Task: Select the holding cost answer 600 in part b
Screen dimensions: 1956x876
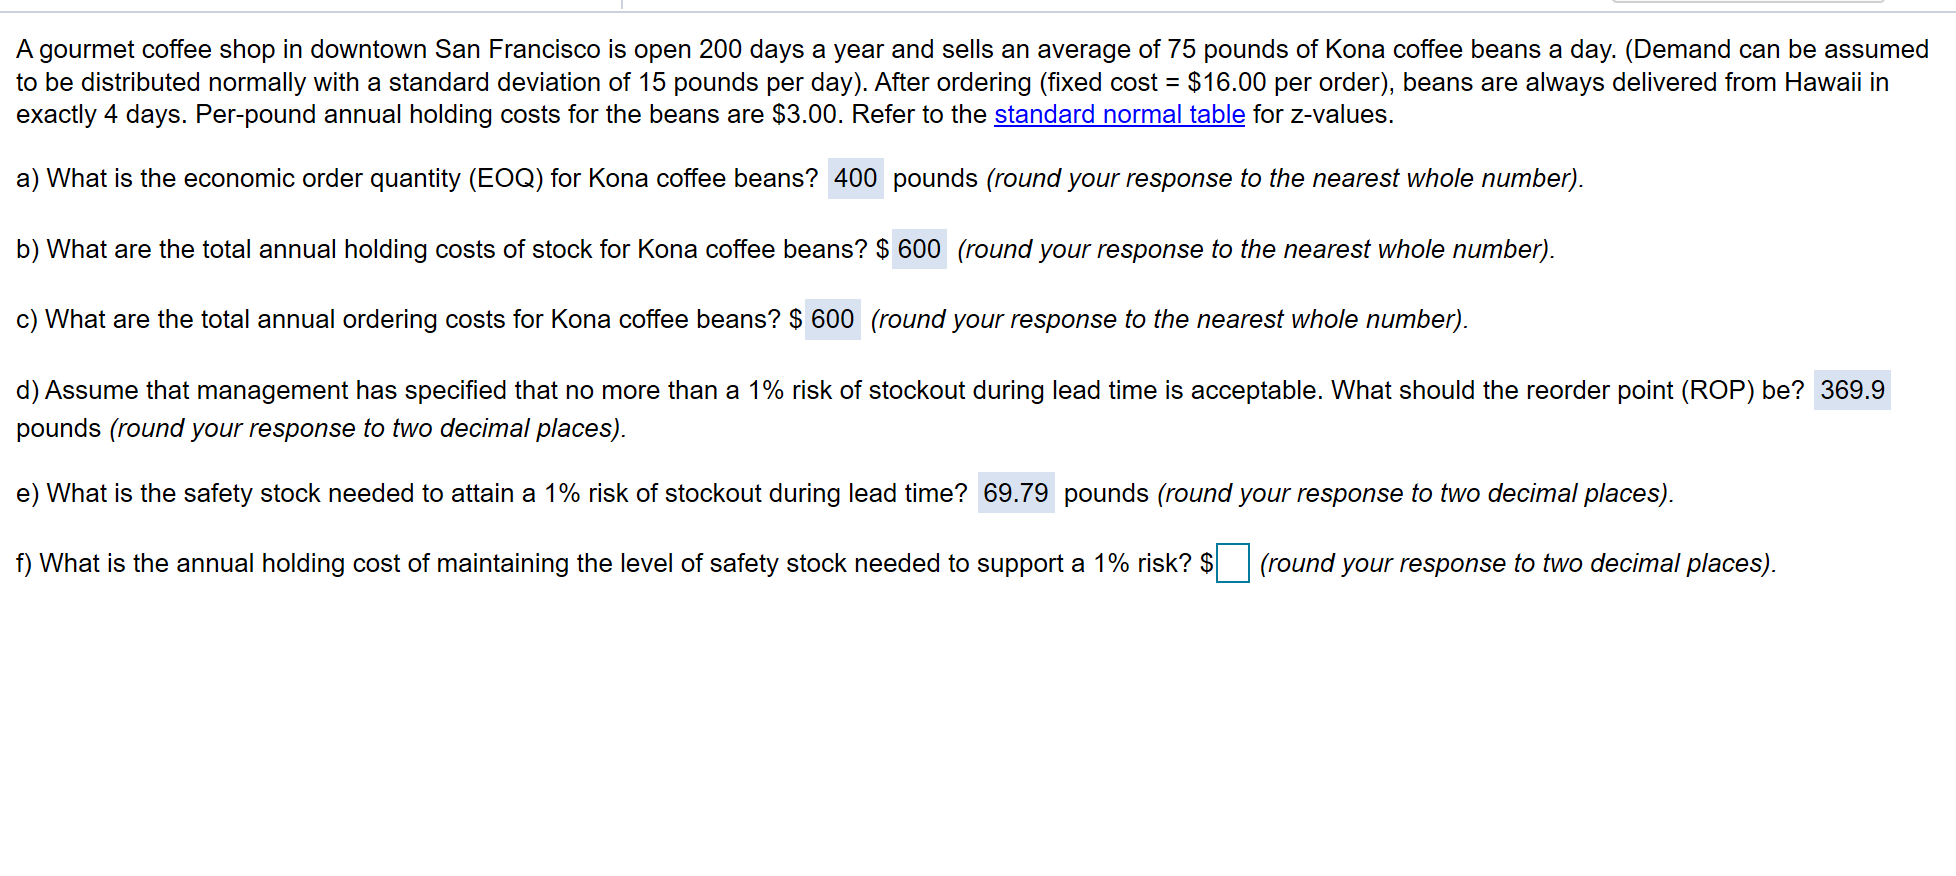Action: pos(918,249)
